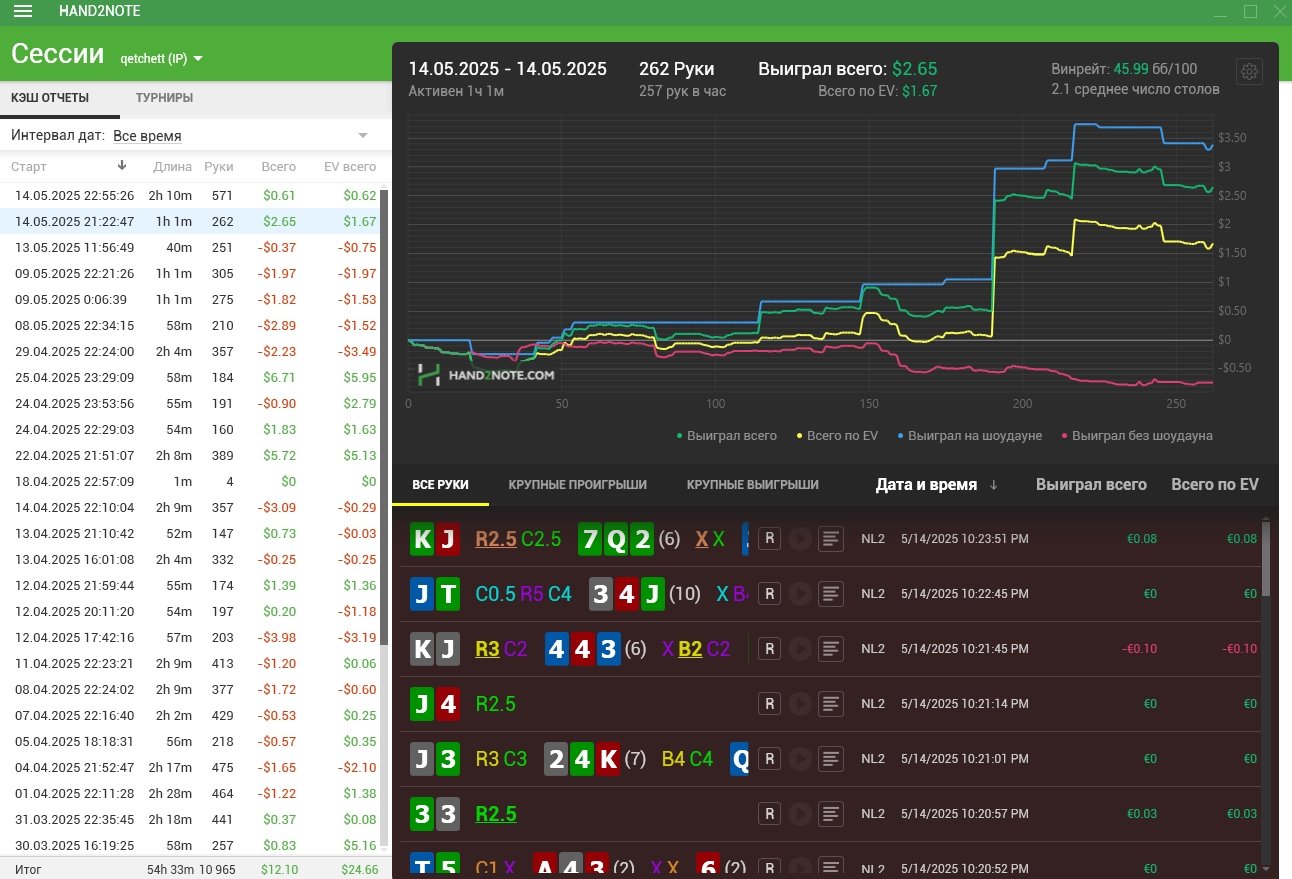Toggle the Выиграл на шоудауне legend series

coord(969,435)
